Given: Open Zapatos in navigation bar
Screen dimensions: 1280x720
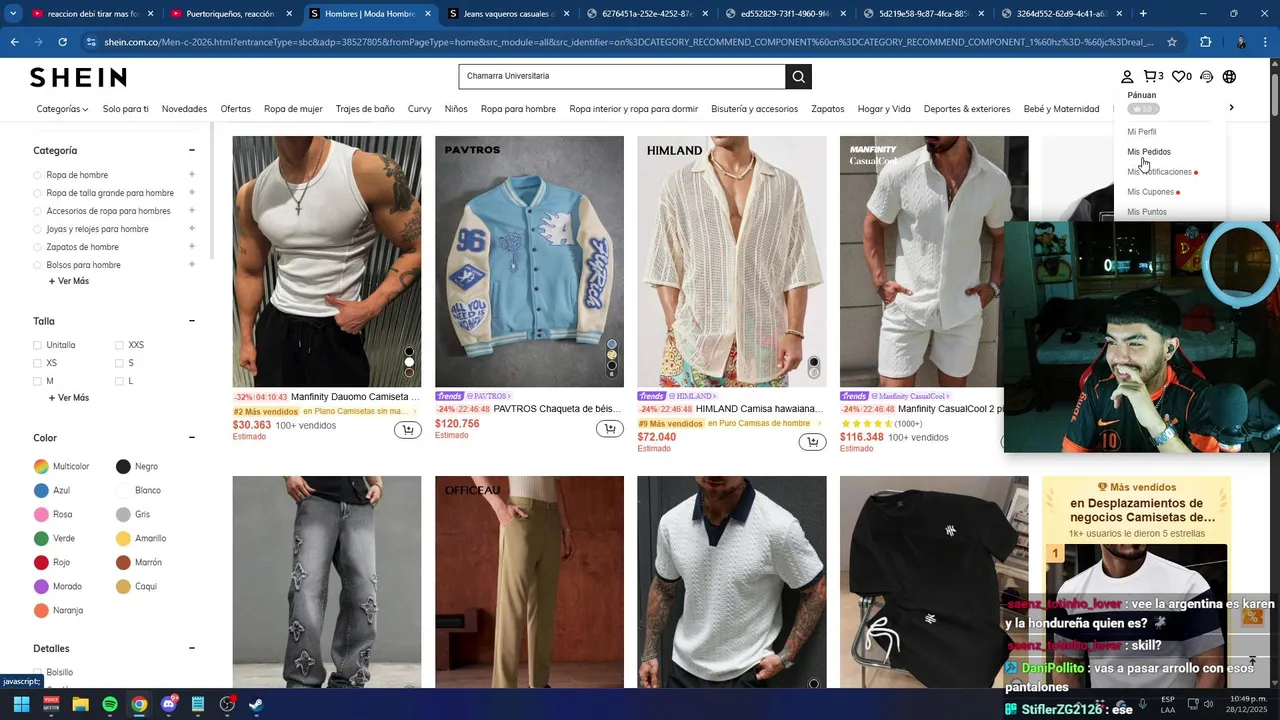Looking at the screenshot, I should pyautogui.click(x=828, y=109).
